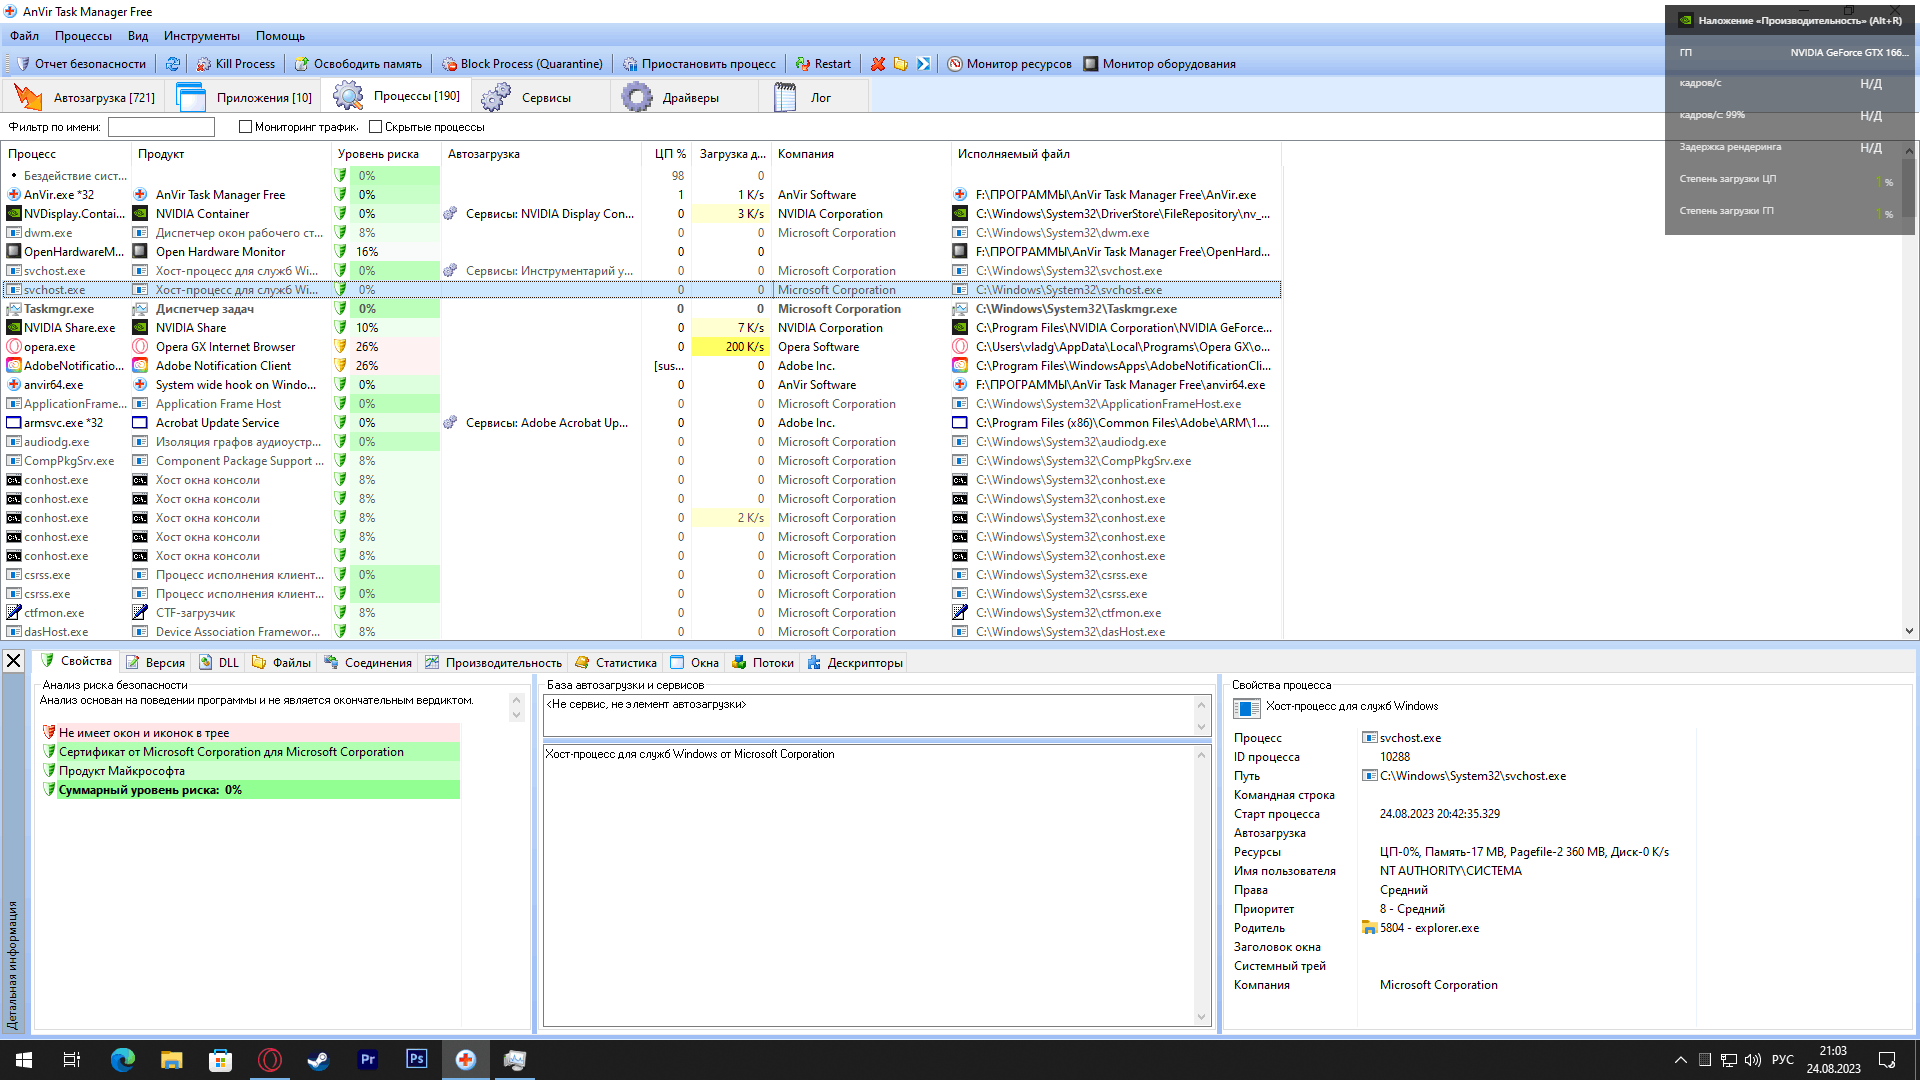Screen dimensions: 1920x1080
Task: Click the AdobeNotificationClient process icon
Action: pyautogui.click(x=14, y=366)
